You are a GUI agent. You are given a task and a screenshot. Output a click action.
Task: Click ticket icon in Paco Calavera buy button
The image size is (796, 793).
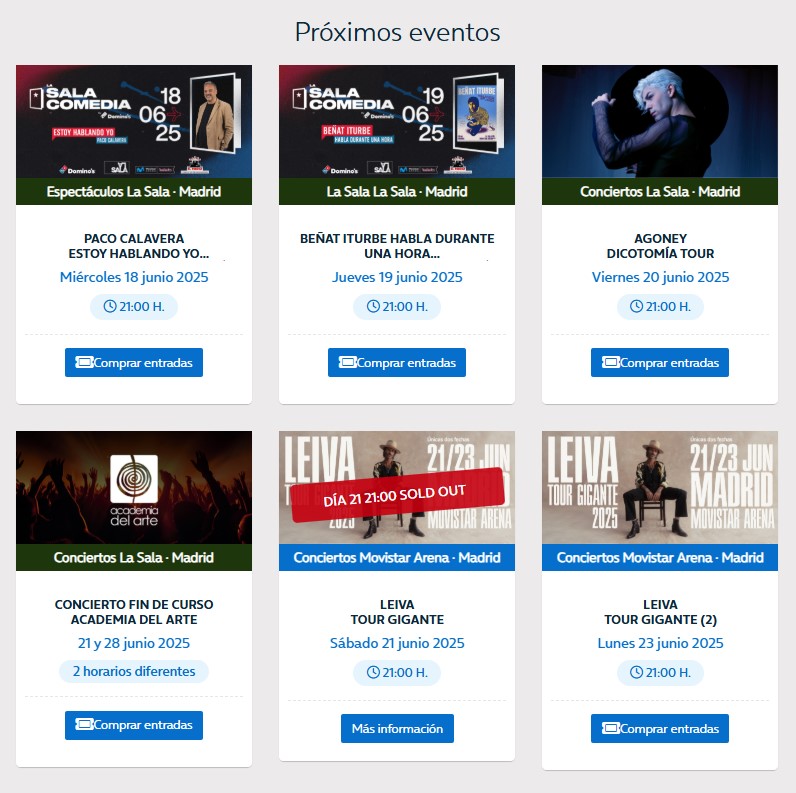click(x=84, y=362)
